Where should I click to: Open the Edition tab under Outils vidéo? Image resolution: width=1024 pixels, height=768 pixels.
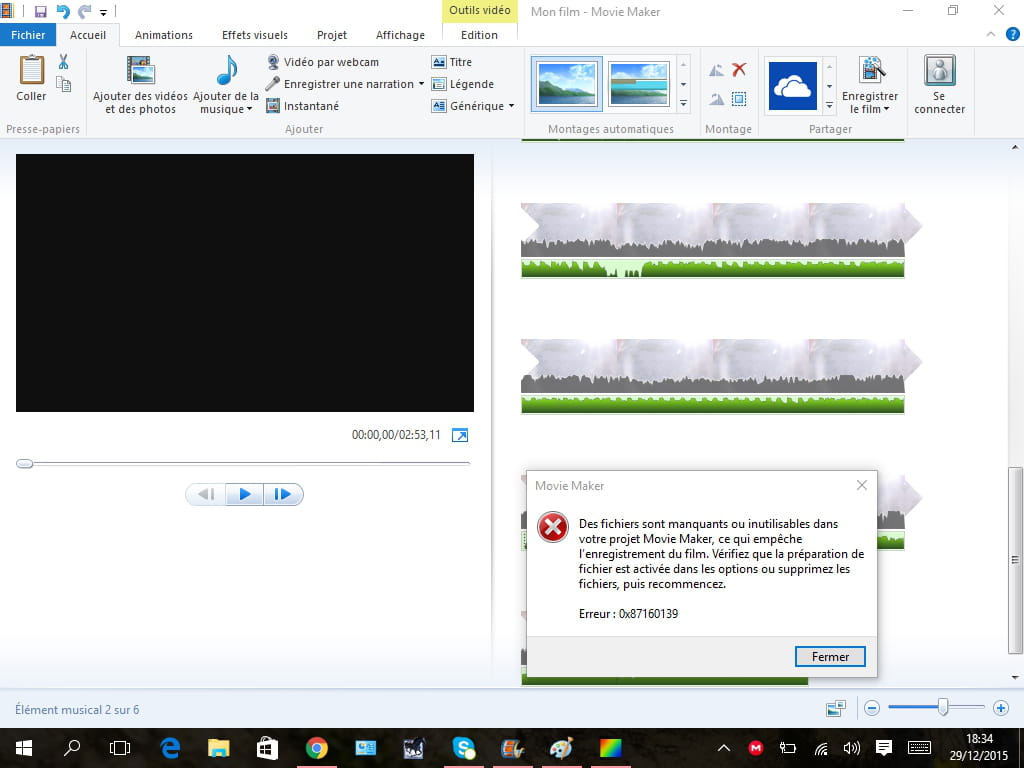tap(479, 35)
